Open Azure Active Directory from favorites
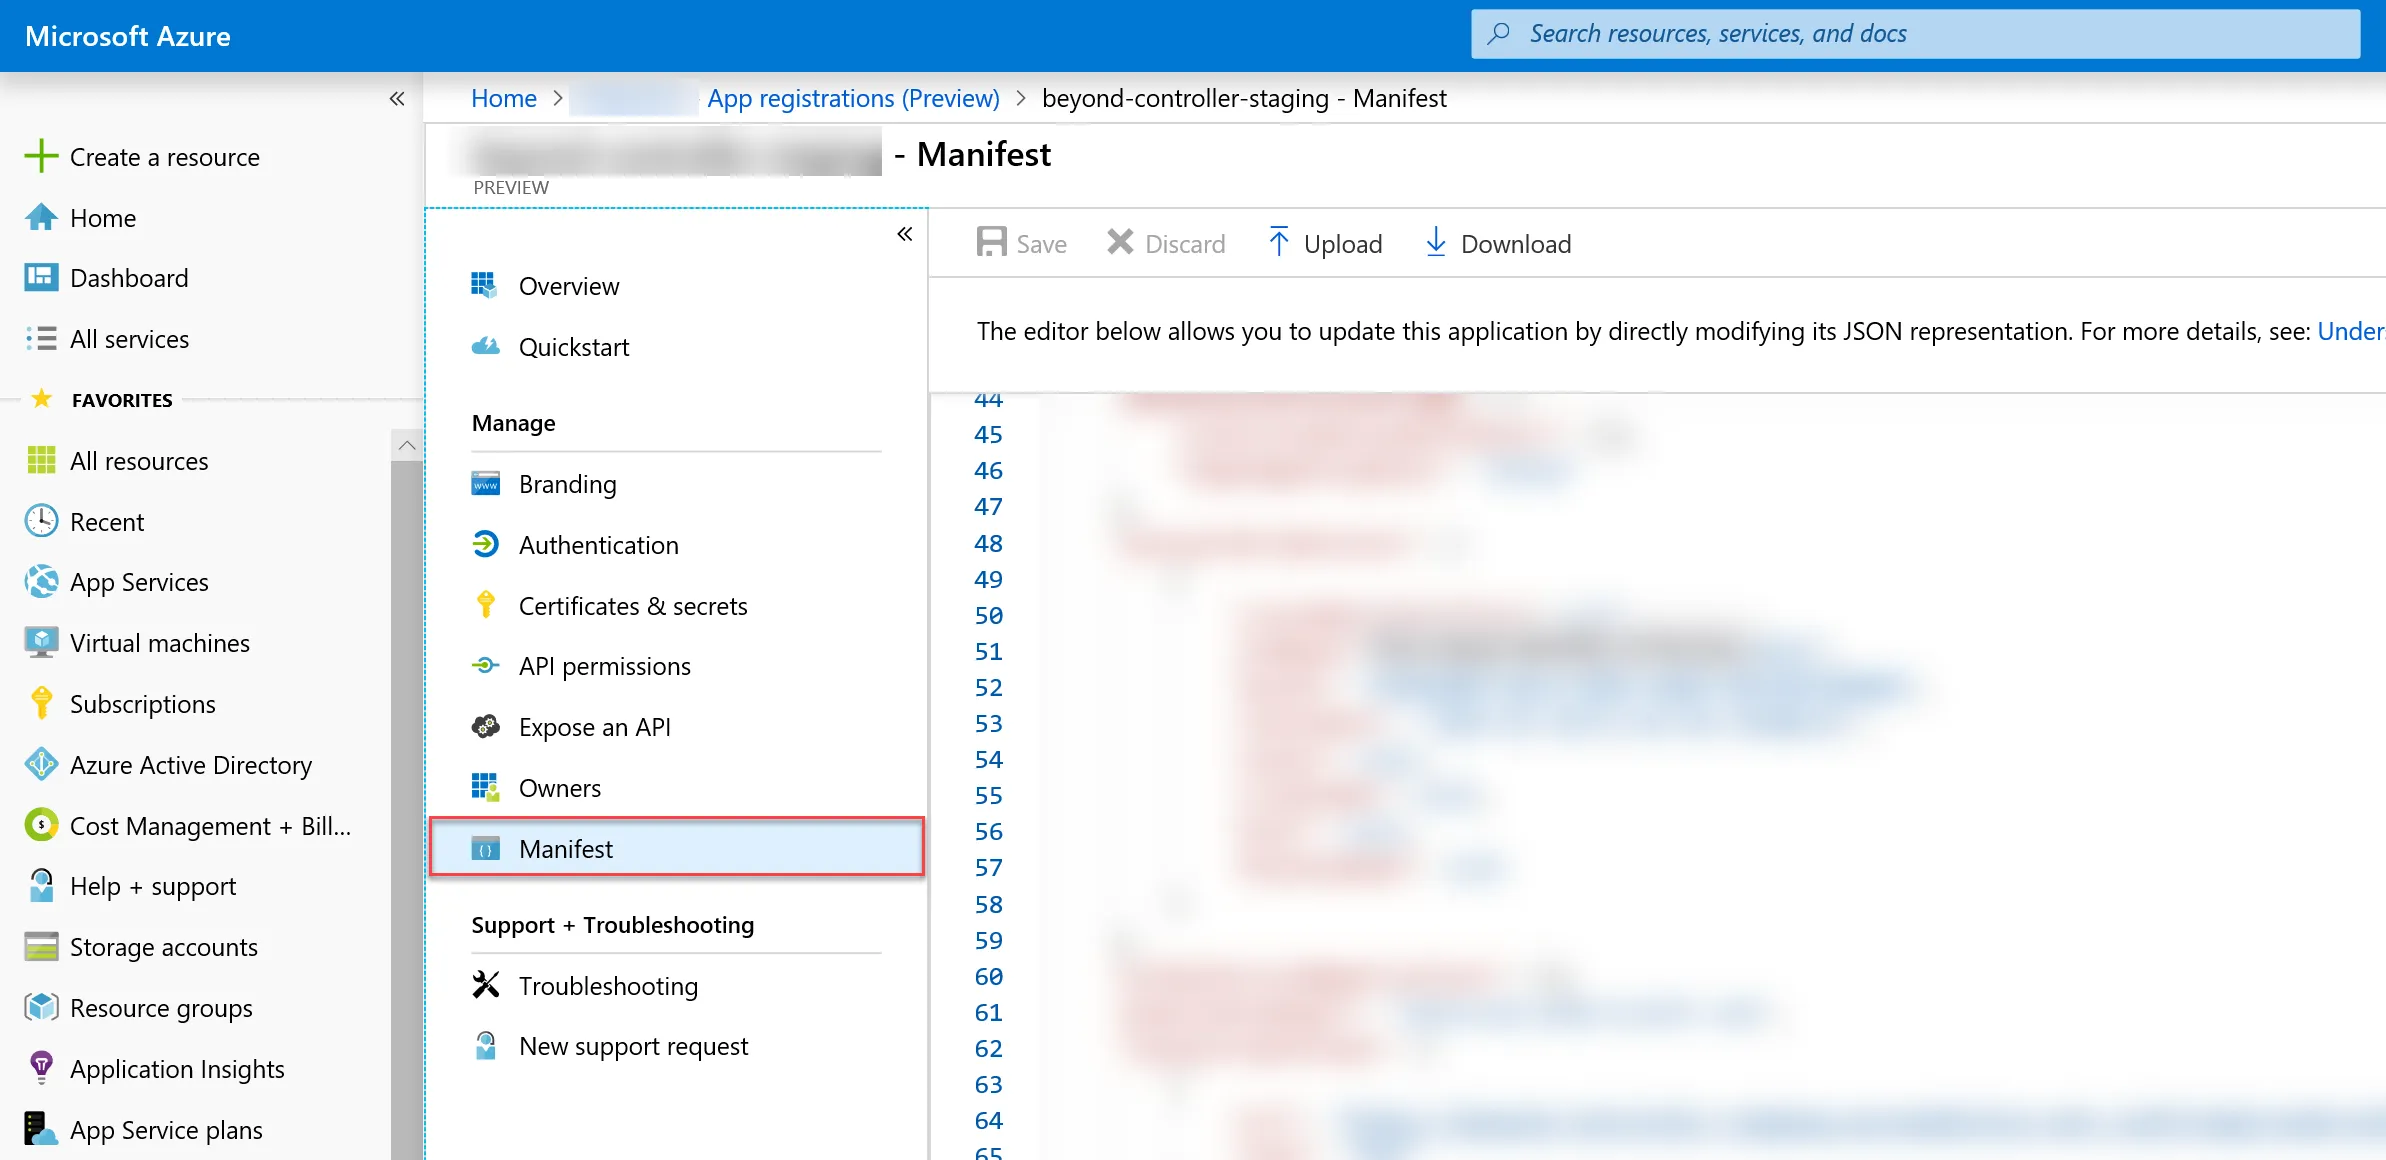 pyautogui.click(x=190, y=765)
